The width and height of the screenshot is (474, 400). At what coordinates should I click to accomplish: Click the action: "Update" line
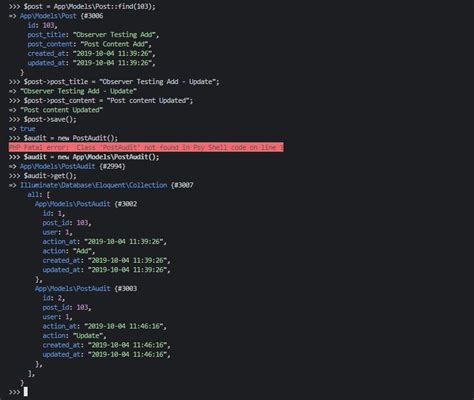tap(75, 335)
